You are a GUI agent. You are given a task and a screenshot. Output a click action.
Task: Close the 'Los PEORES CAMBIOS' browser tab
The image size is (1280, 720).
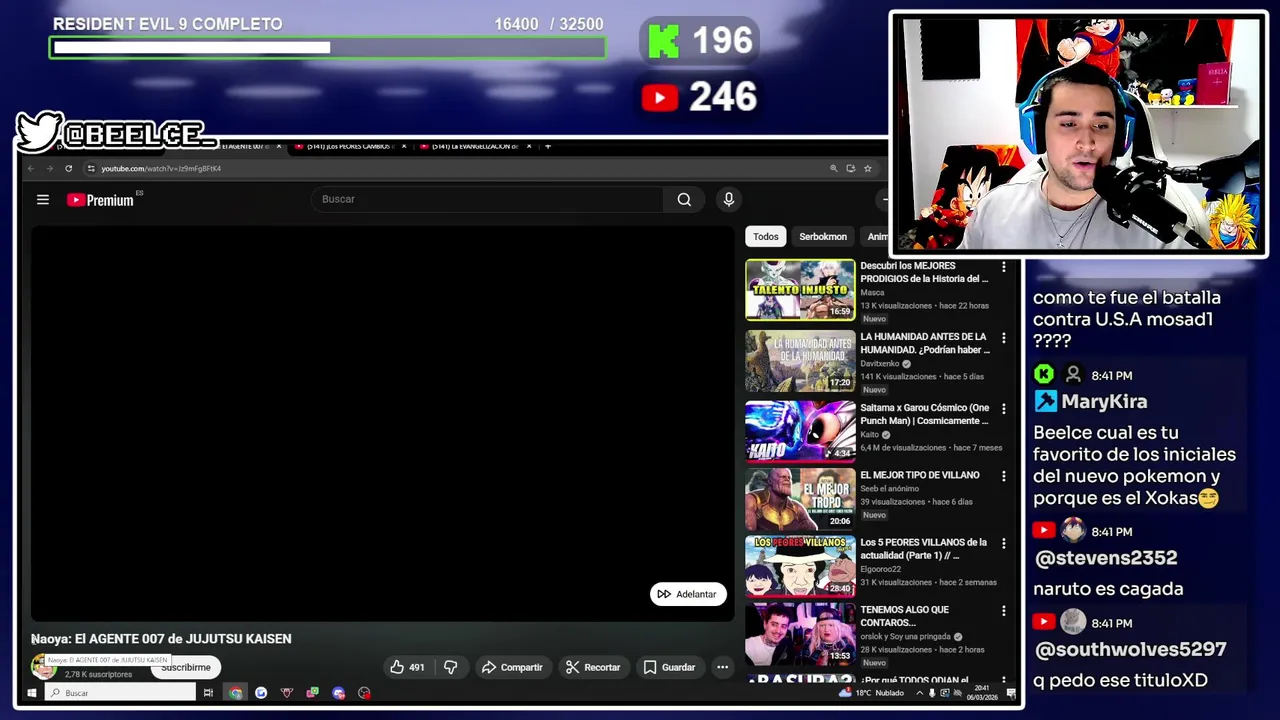tap(404, 146)
